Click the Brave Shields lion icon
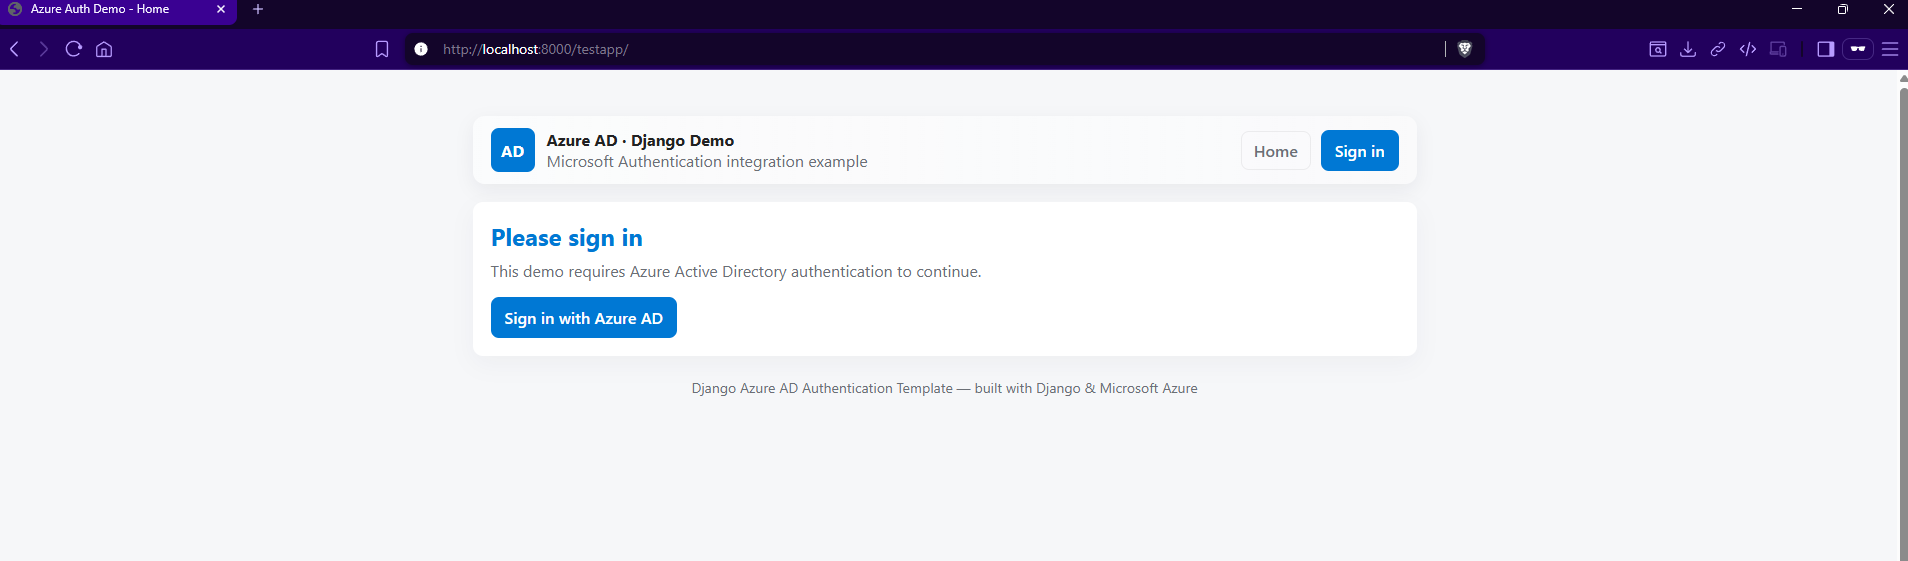The image size is (1908, 561). click(x=1465, y=49)
